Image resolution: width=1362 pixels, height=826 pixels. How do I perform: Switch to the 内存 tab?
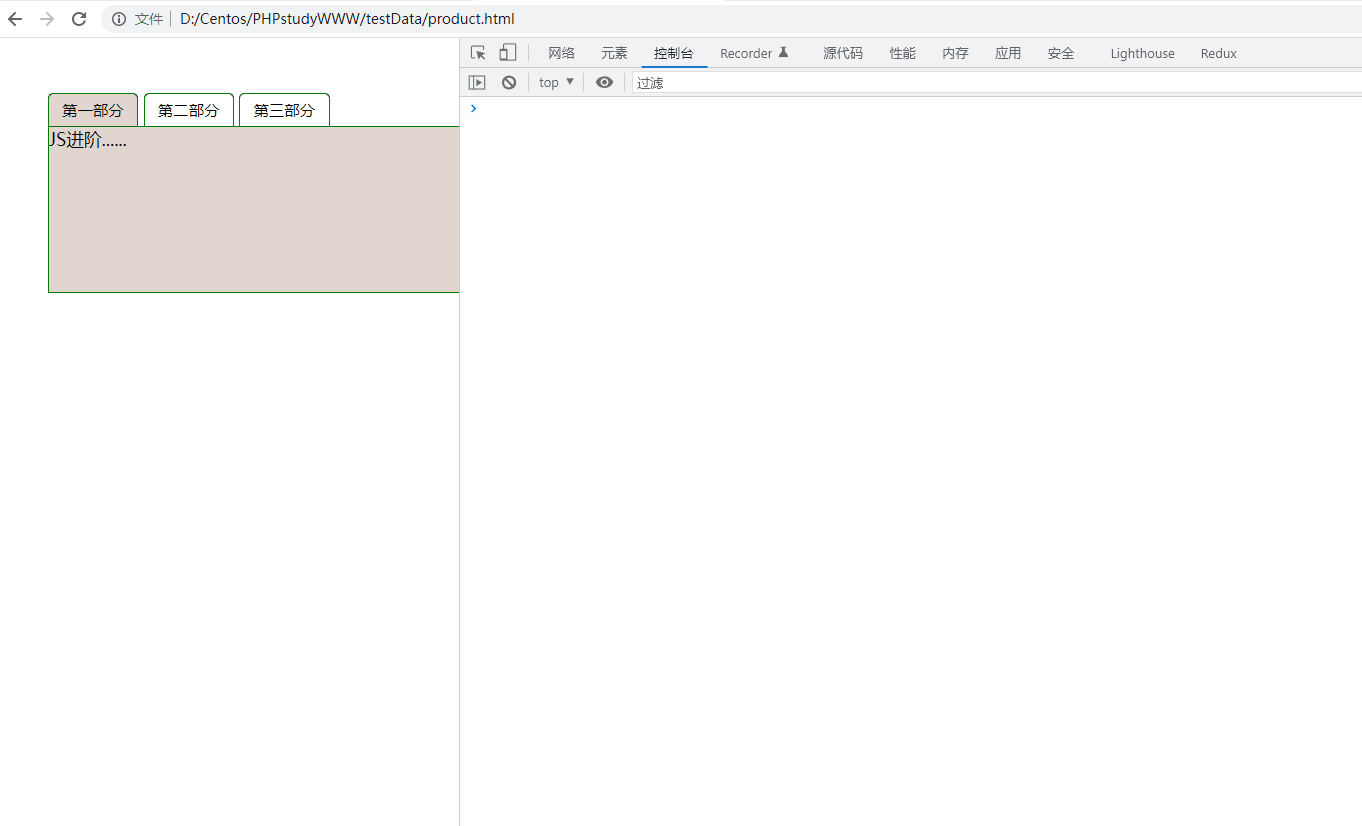click(x=955, y=54)
